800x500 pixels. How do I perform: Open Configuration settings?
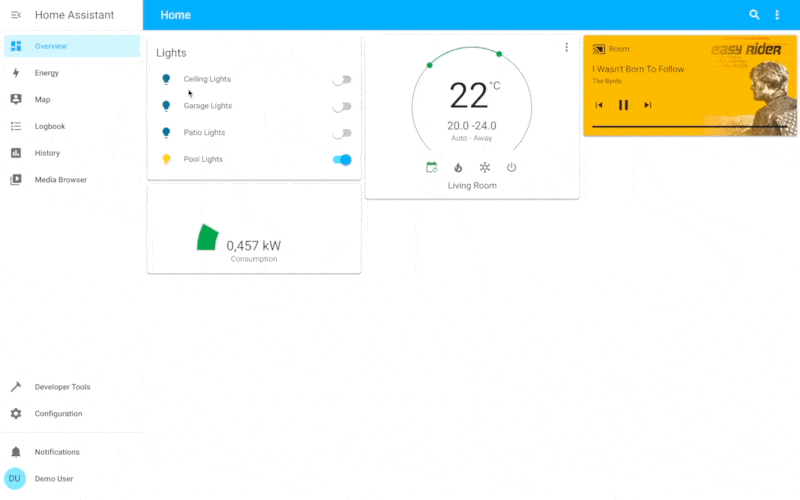[71, 414]
